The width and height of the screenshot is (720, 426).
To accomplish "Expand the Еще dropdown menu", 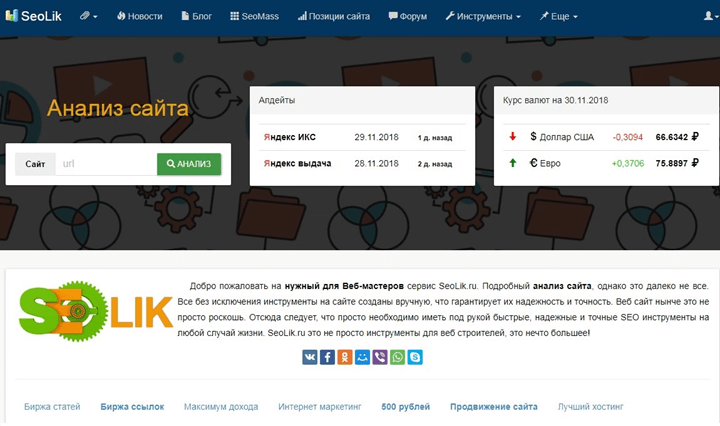I will point(558,16).
